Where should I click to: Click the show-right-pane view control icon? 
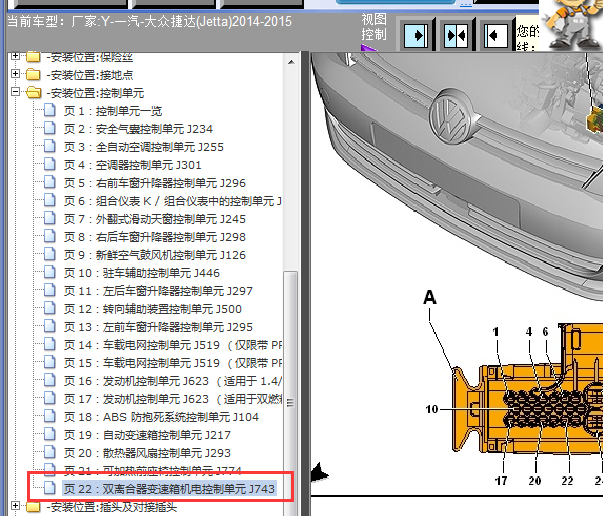tap(416, 35)
